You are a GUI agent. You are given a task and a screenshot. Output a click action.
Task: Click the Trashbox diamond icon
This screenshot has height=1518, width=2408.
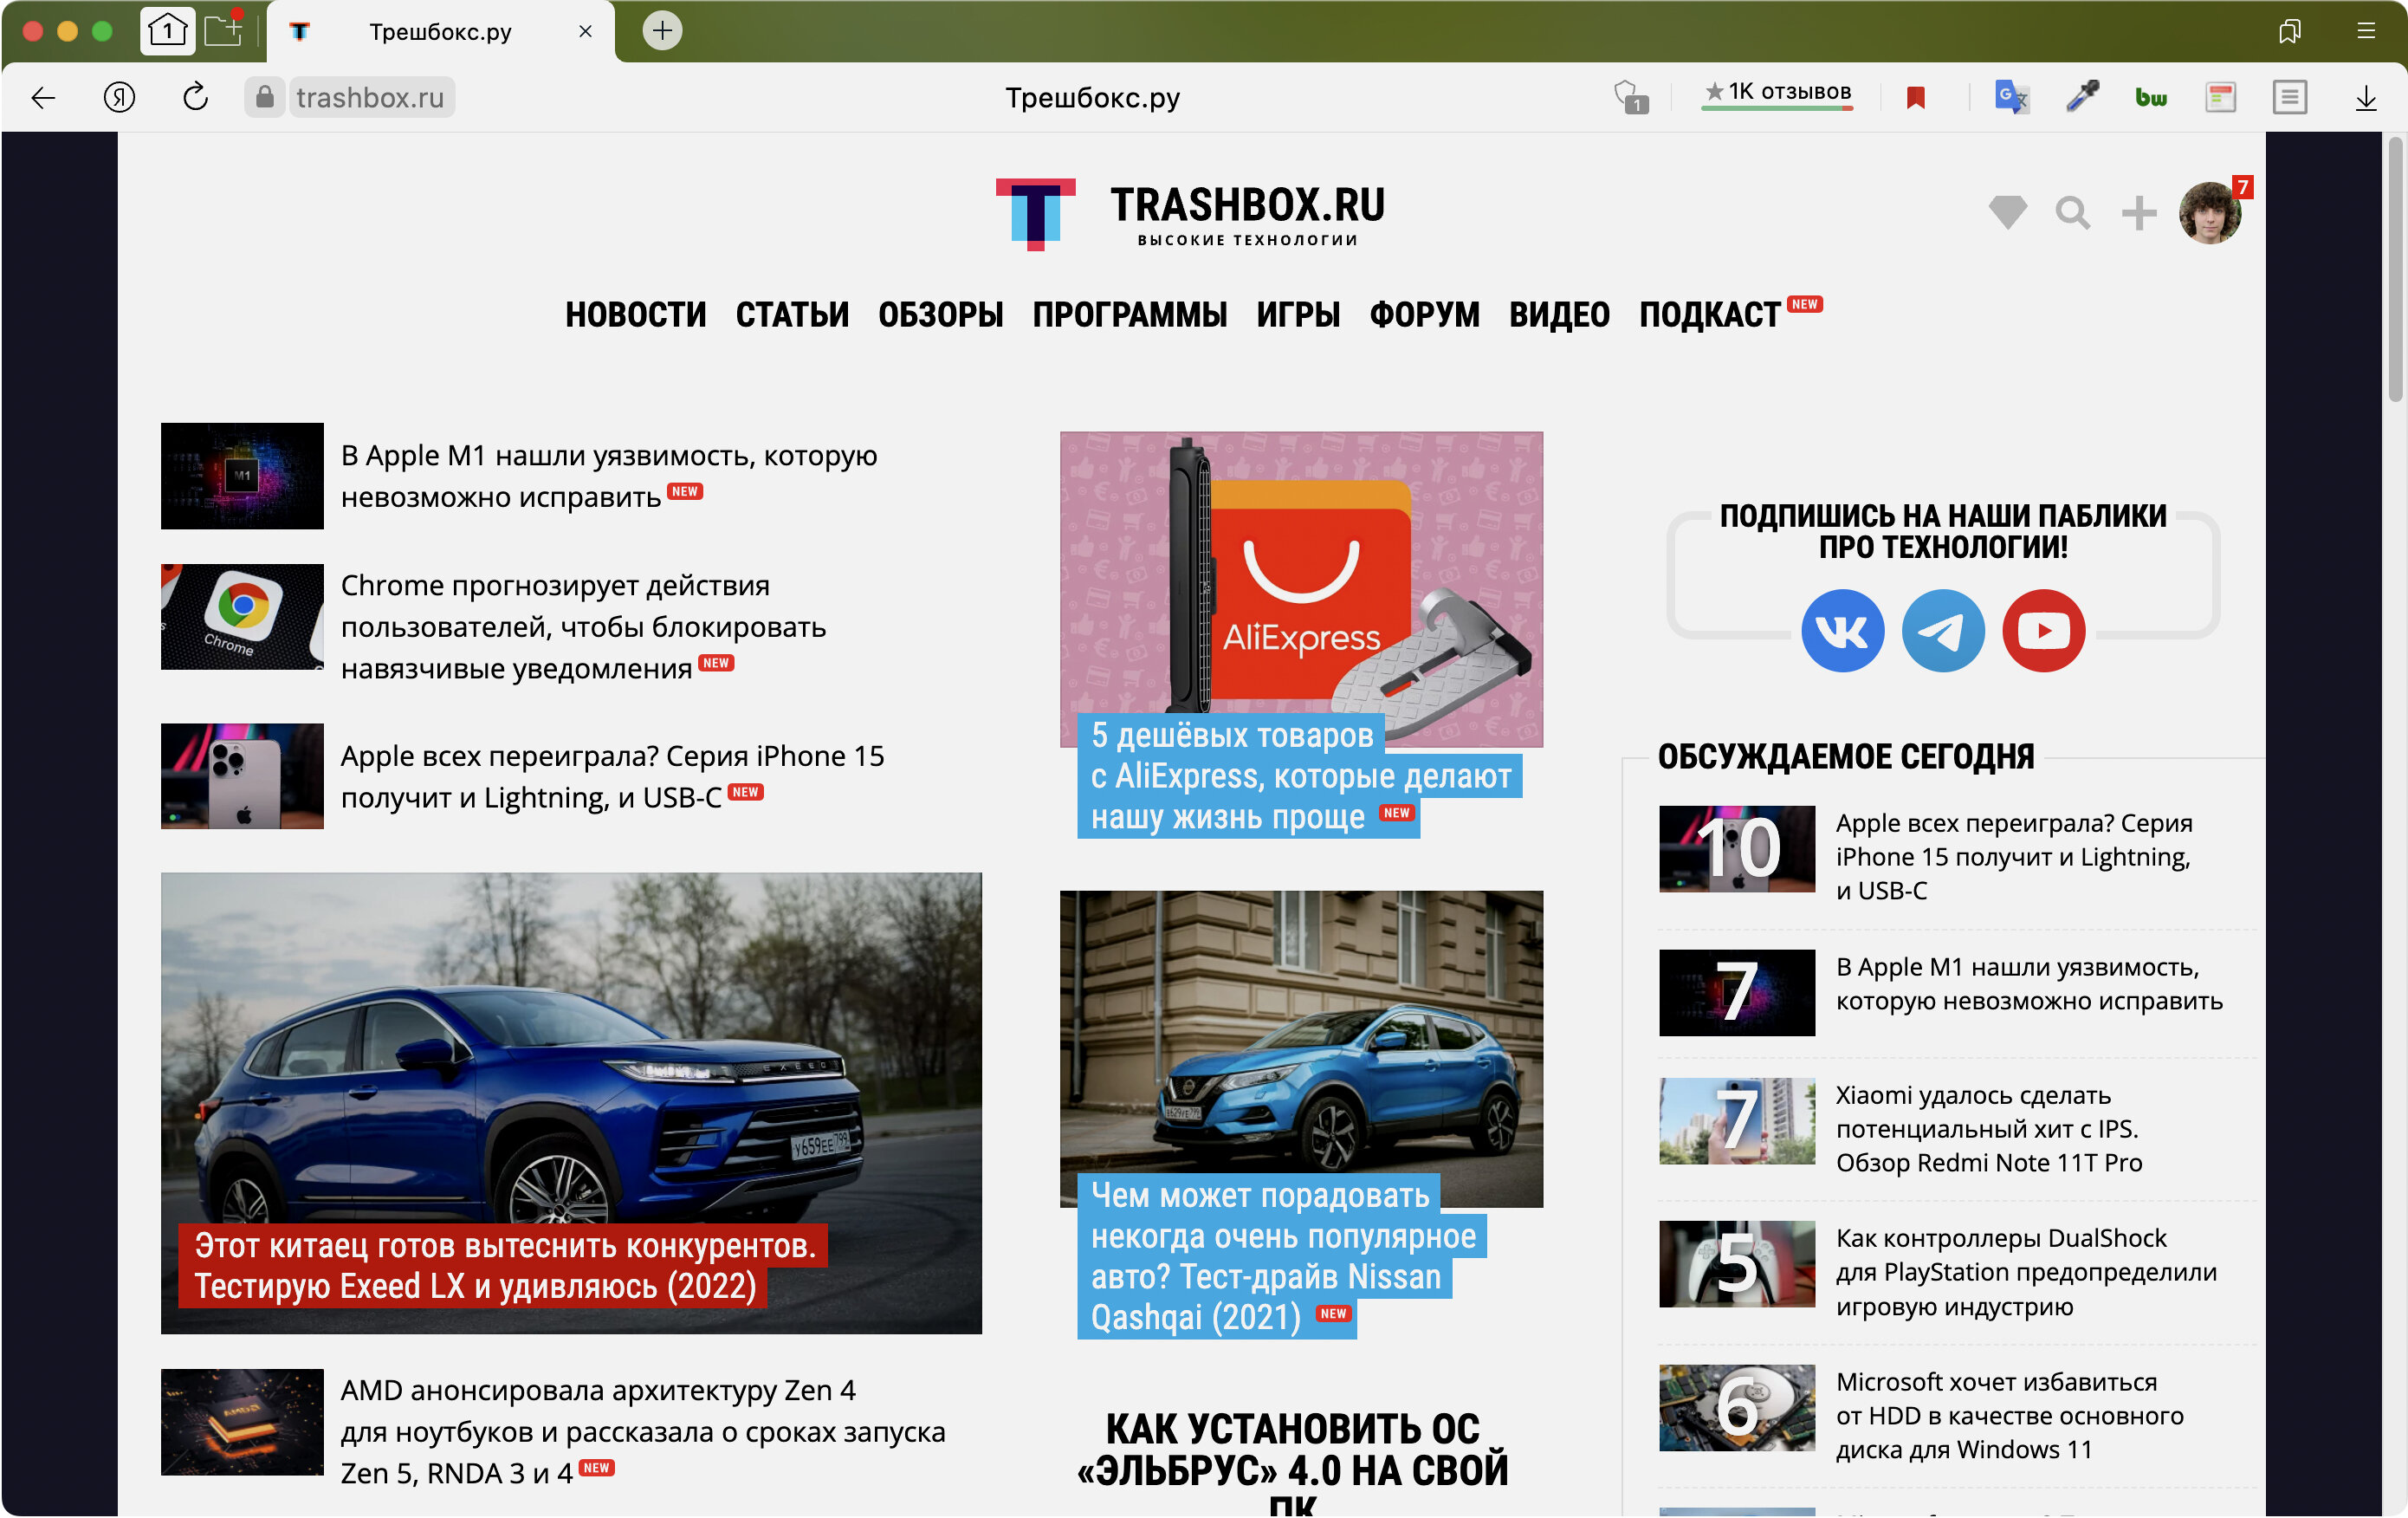pos(2007,212)
